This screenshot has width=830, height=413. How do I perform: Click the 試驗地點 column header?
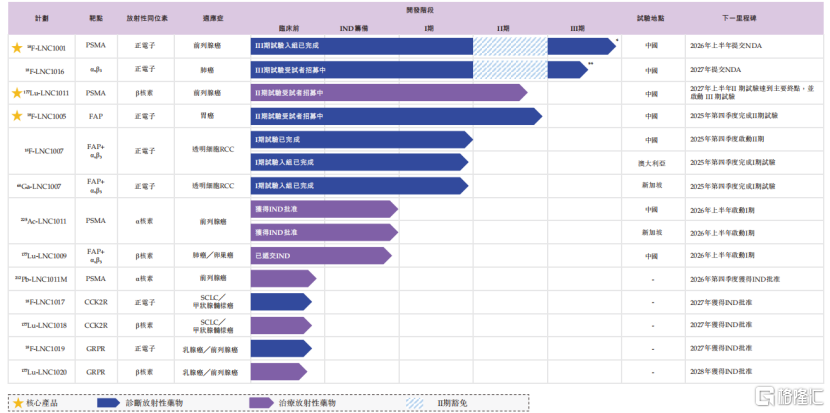pos(651,17)
